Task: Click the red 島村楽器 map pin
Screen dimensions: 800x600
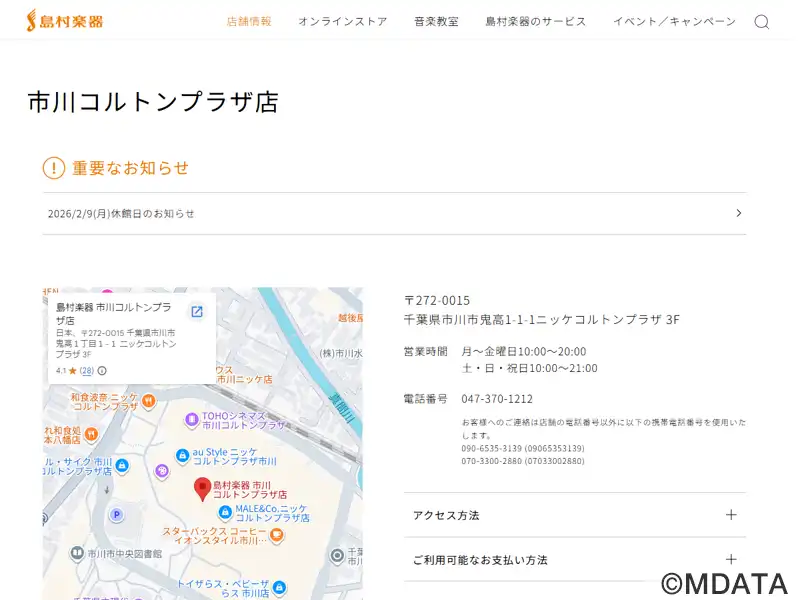Action: click(x=202, y=488)
